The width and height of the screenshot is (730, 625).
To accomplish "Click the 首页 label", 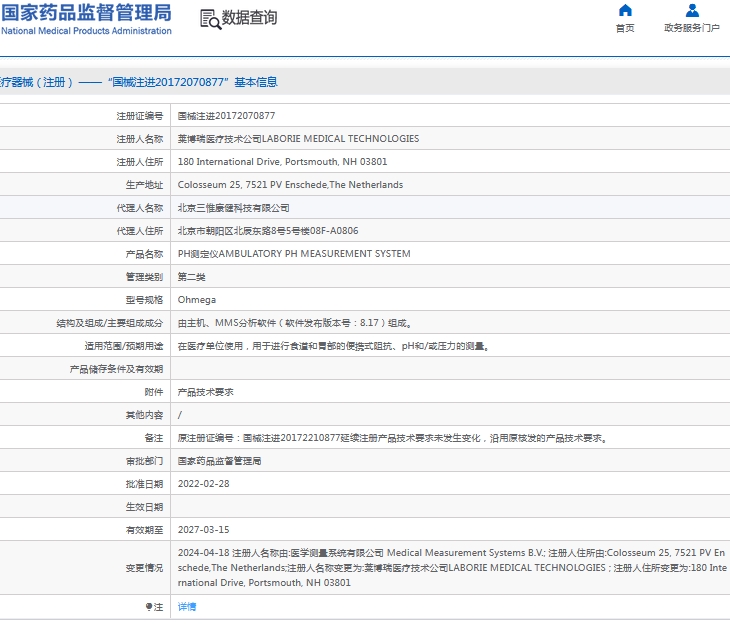I will point(625,28).
